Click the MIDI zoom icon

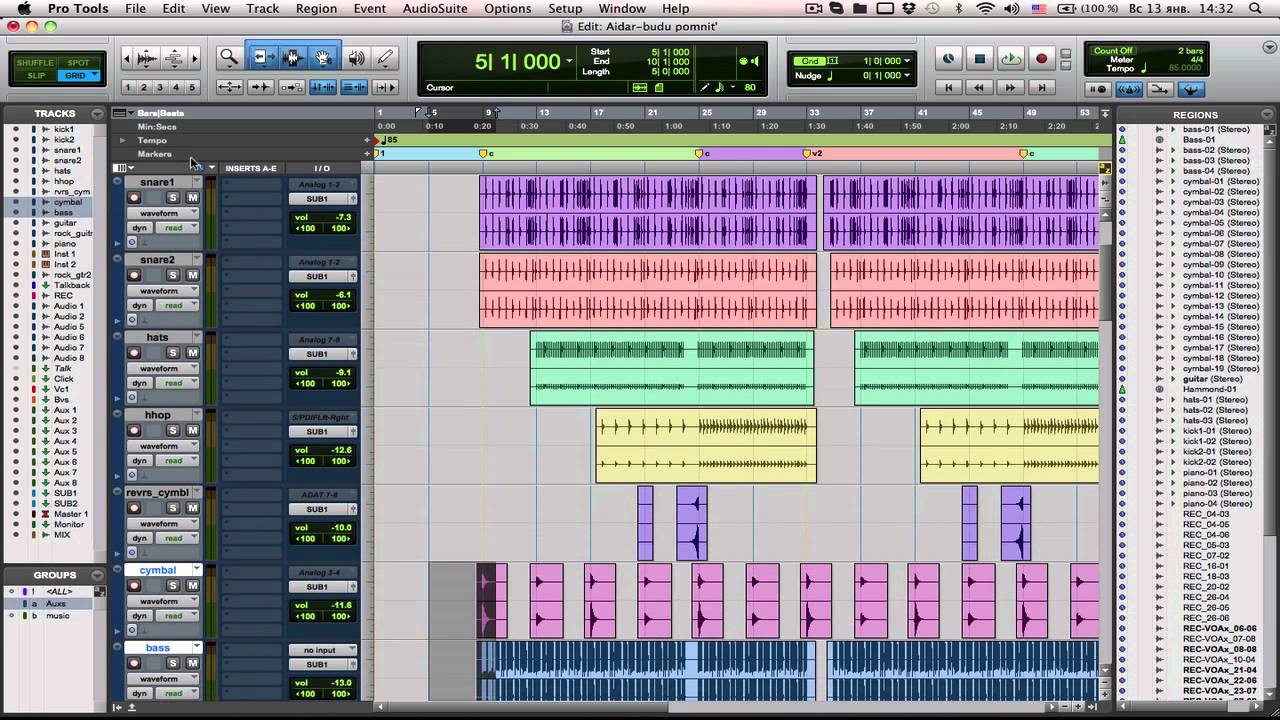pos(174,58)
